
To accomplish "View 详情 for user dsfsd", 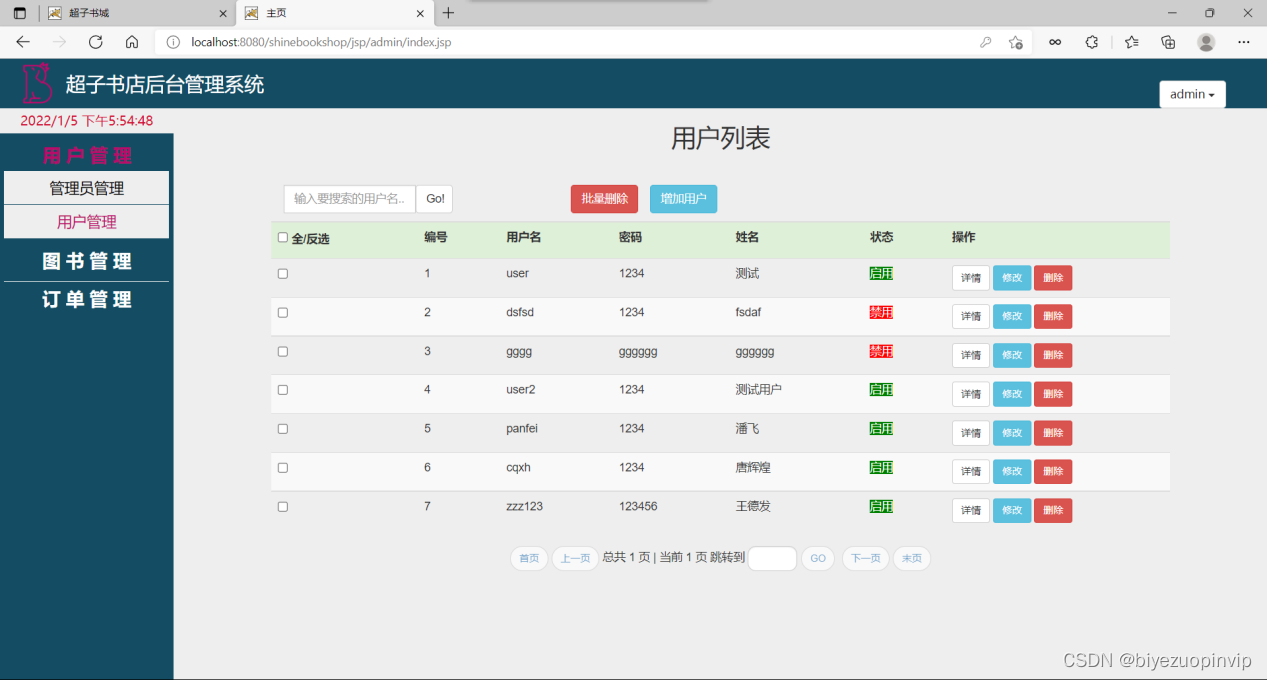I will pyautogui.click(x=971, y=316).
